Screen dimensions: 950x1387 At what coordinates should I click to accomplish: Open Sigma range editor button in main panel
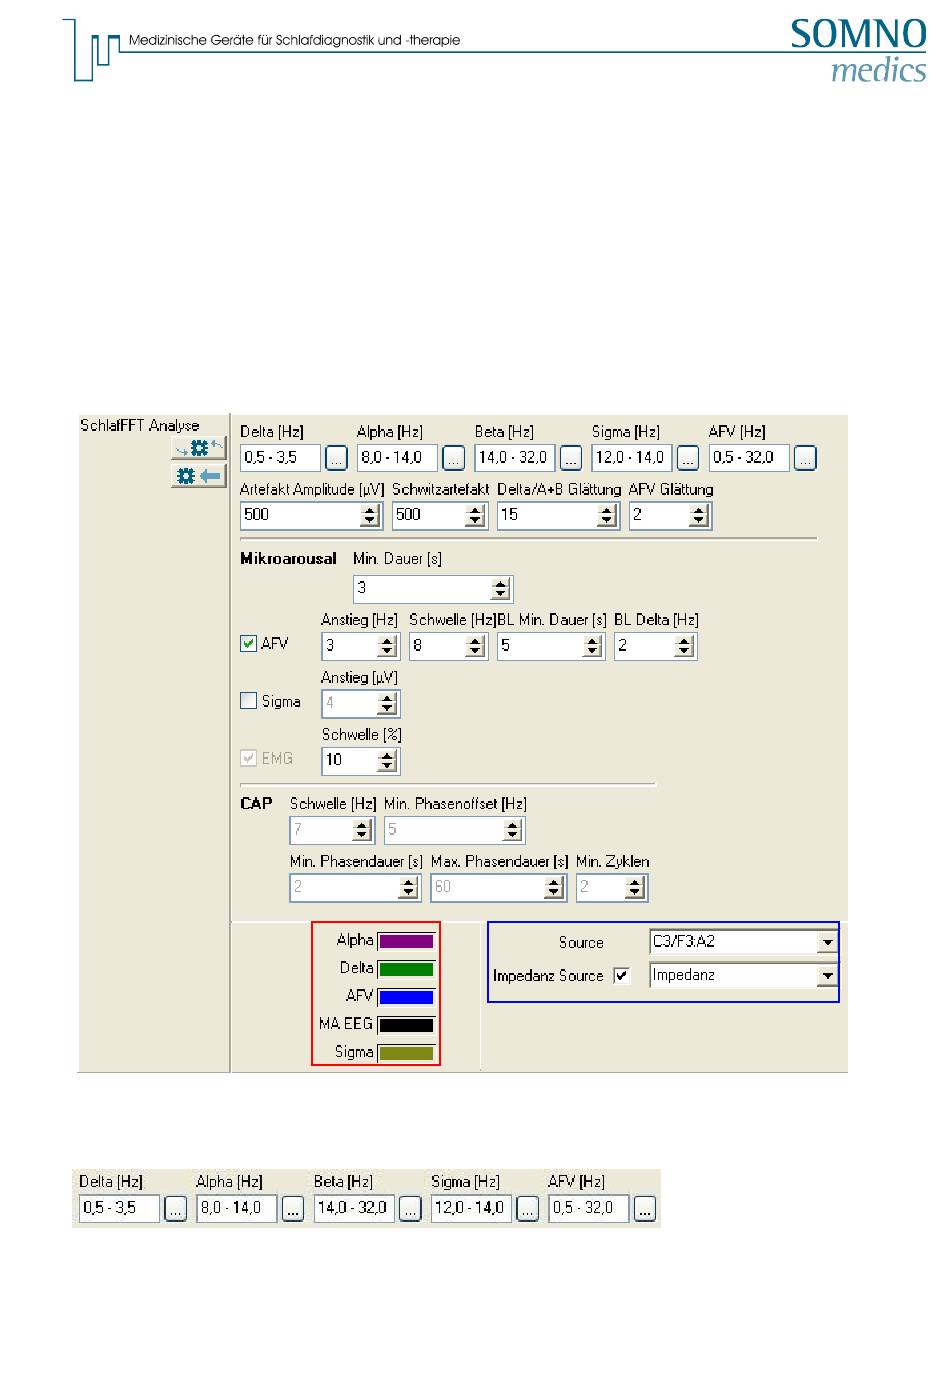click(x=687, y=458)
